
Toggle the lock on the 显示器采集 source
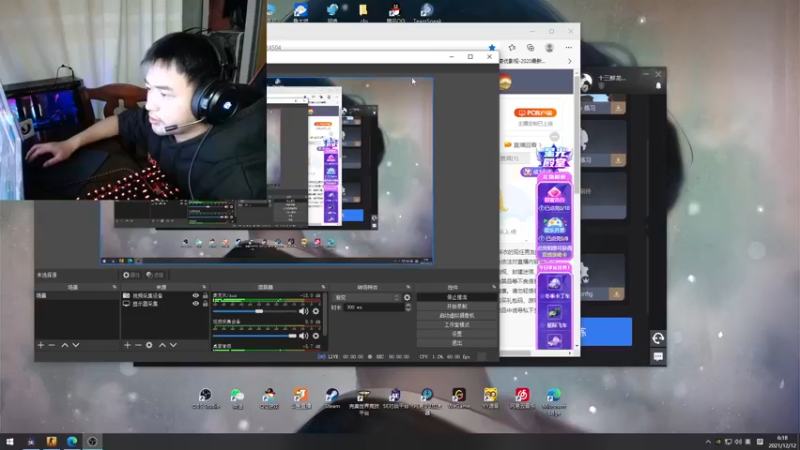coord(205,304)
